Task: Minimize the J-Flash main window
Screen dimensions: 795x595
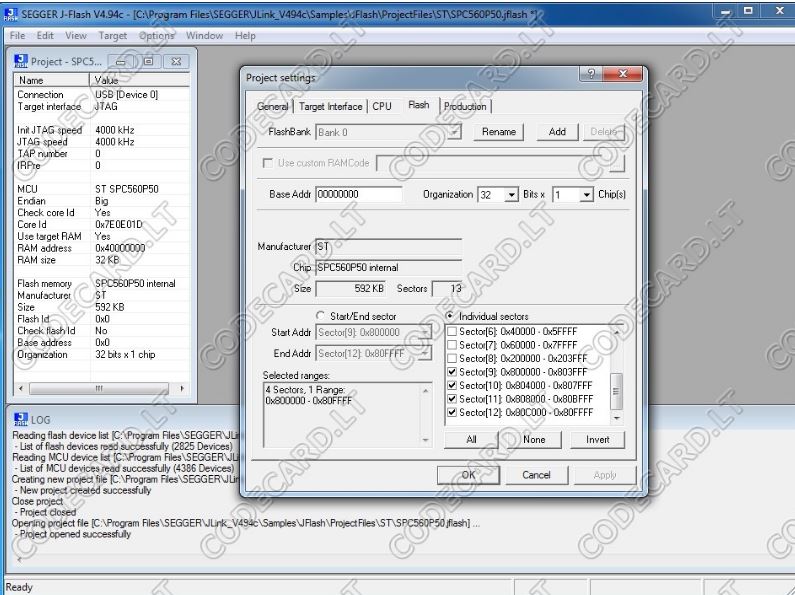Action: (x=725, y=10)
